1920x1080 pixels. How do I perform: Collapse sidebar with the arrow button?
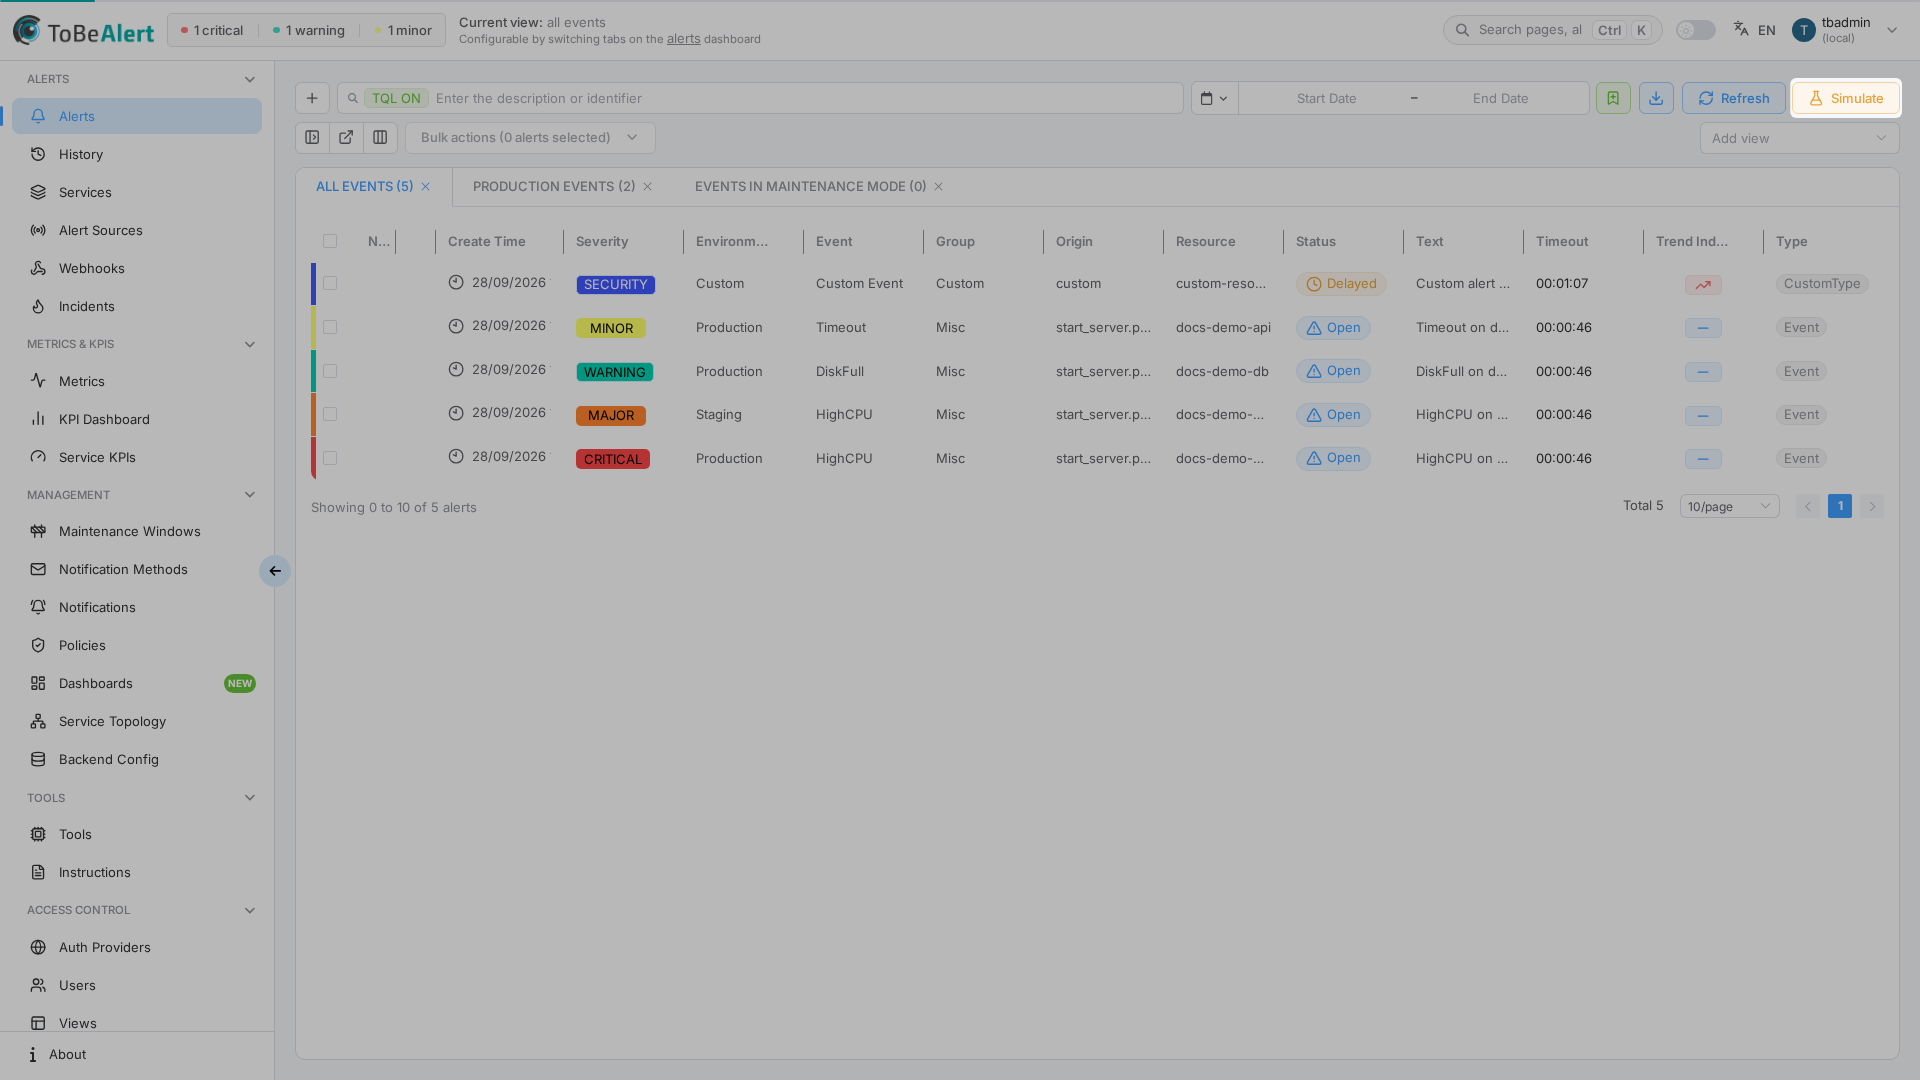click(x=275, y=571)
